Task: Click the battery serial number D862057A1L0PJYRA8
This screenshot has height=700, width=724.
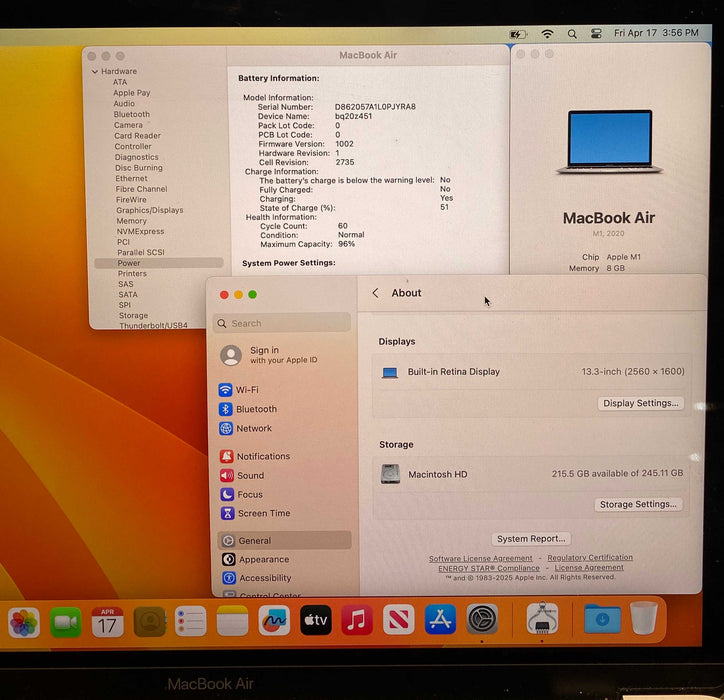Action: point(375,107)
